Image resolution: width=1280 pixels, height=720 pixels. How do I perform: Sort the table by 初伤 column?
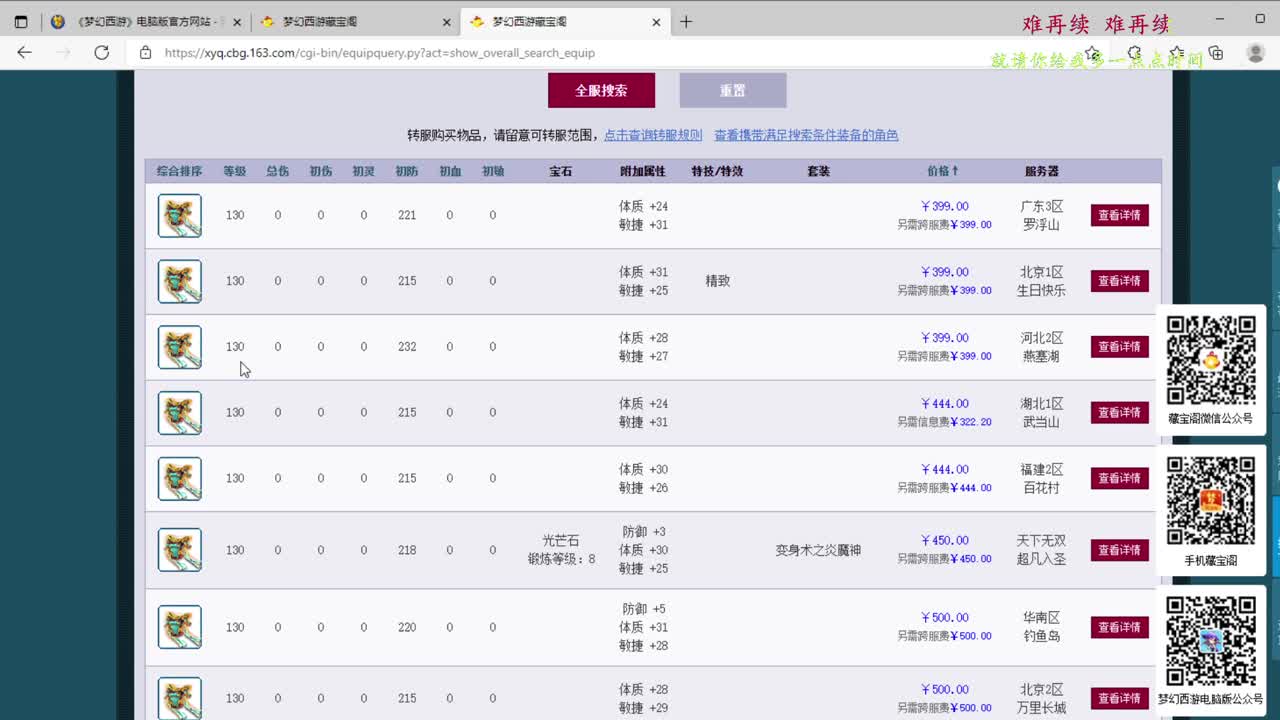click(x=321, y=171)
